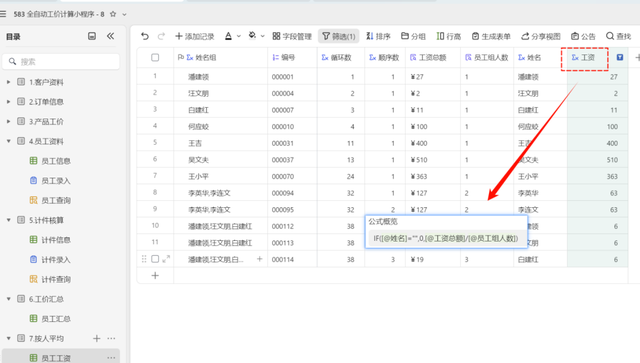Add a new item under 7.按人平均
Image resolution: width=640 pixels, height=363 pixels.
click(97, 338)
